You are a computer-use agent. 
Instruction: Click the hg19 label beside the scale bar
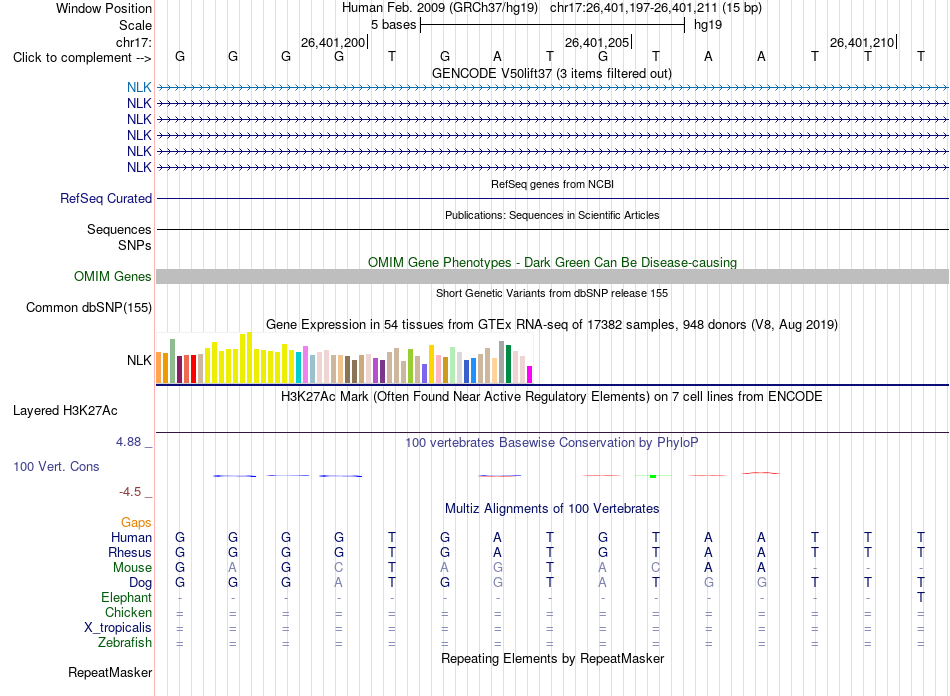tap(708, 25)
